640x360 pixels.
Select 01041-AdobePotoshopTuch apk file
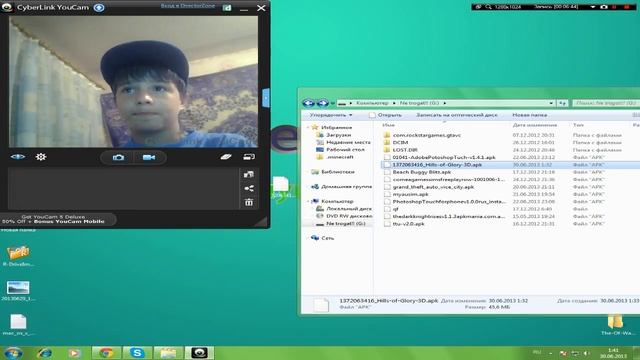pos(444,157)
